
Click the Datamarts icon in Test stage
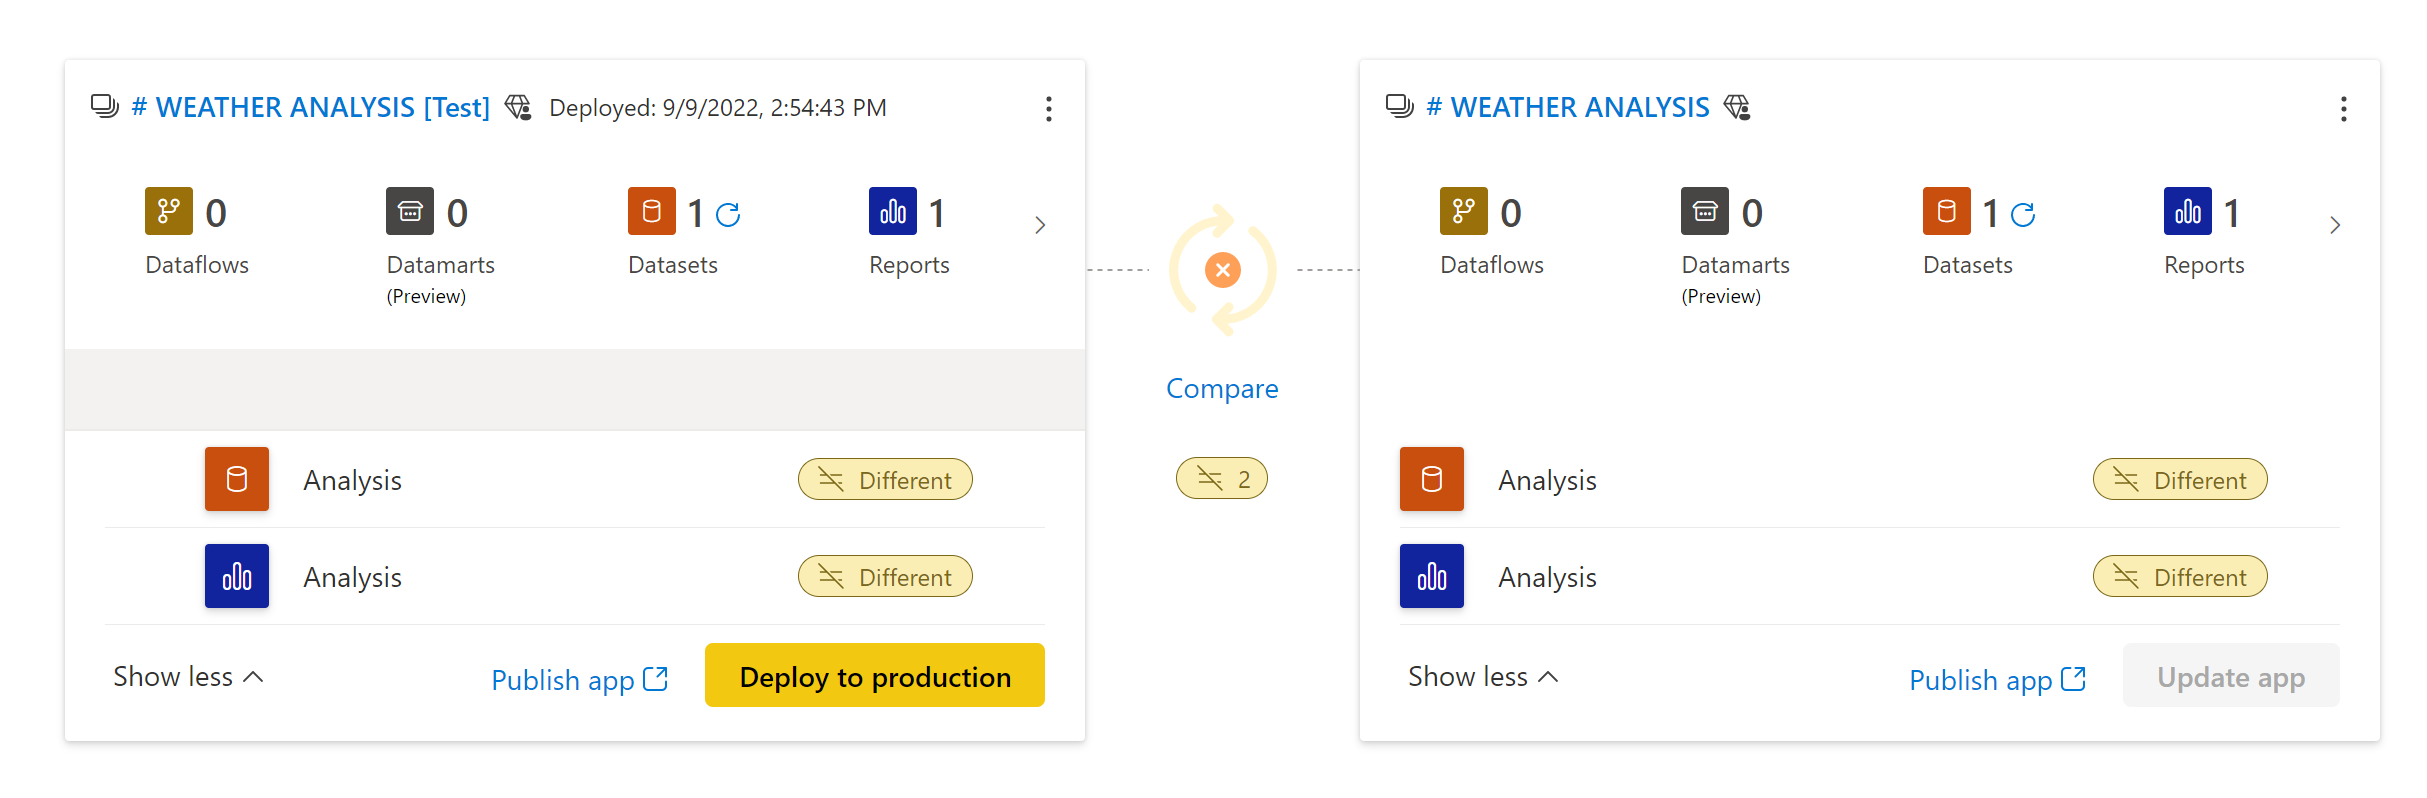[x=409, y=211]
